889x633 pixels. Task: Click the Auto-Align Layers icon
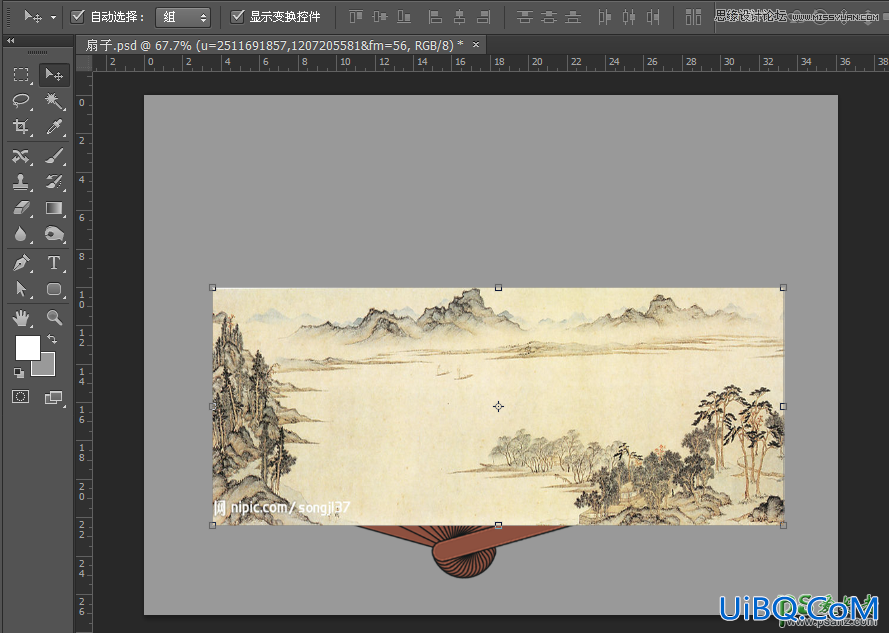[693, 17]
